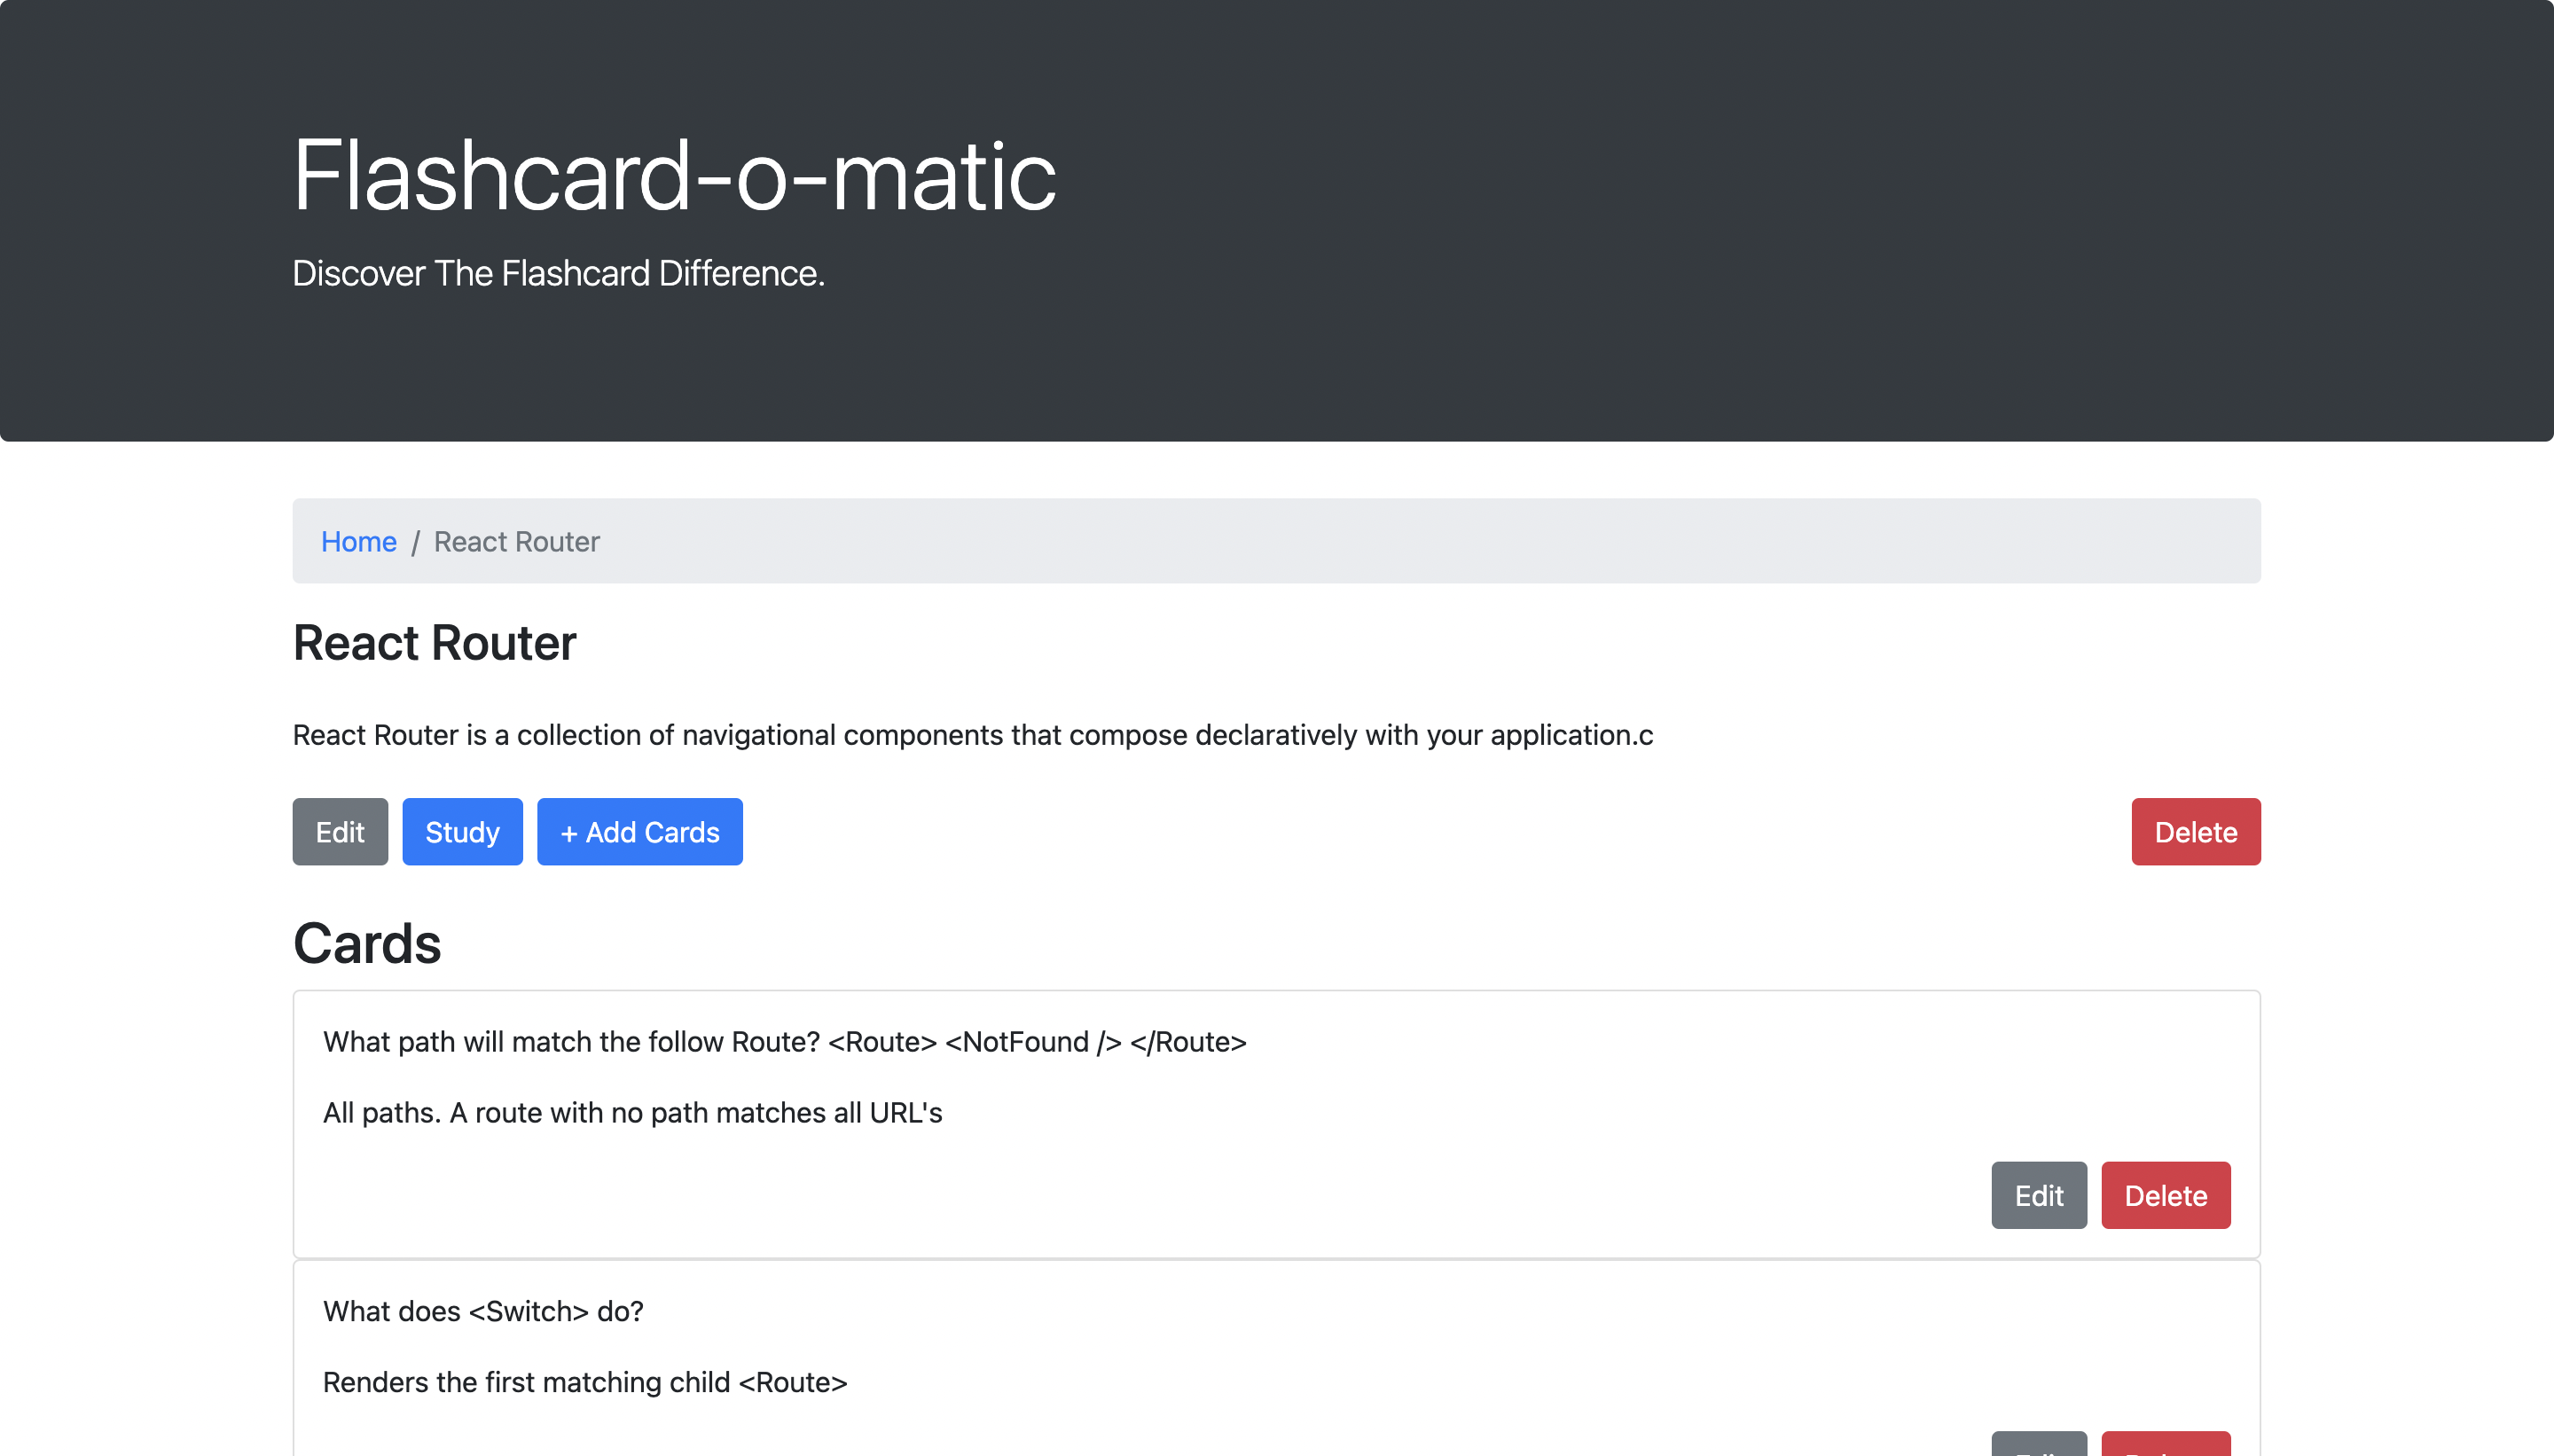
Task: Open Home via the breadcrumb link
Action: pos(358,541)
